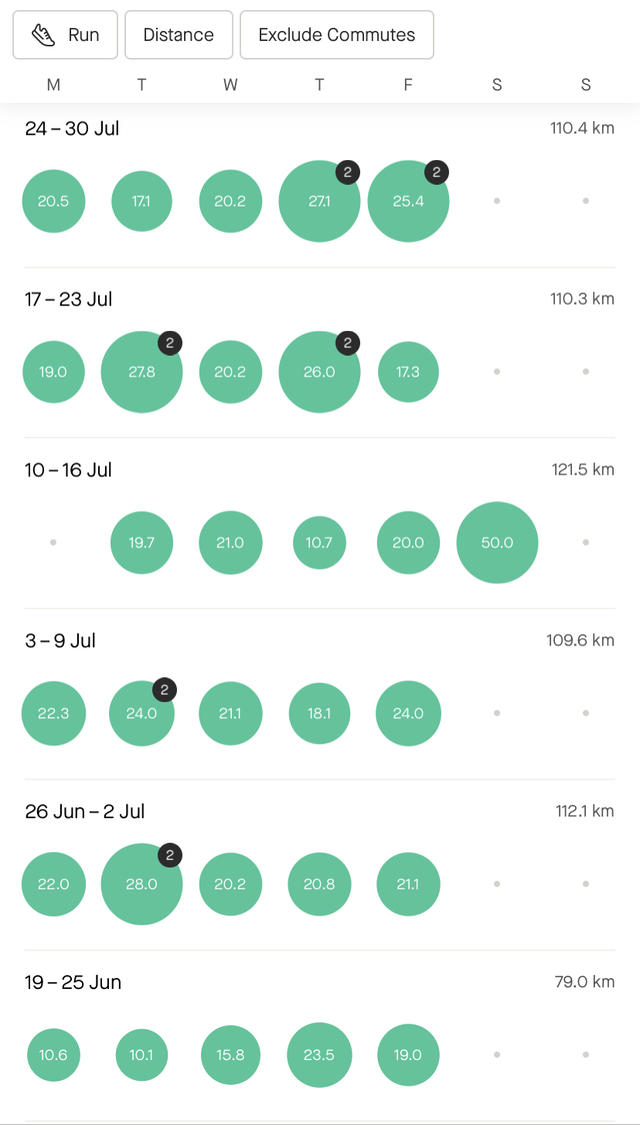Image resolution: width=640 pixels, height=1125 pixels.
Task: Tap the badge on the 28.0 bubble
Action: click(x=170, y=855)
